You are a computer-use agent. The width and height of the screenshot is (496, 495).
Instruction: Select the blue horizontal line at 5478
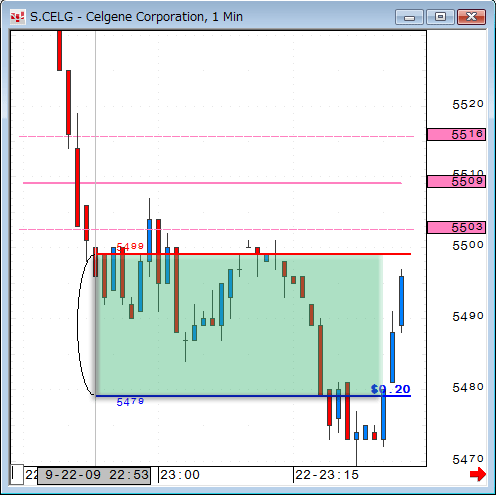pos(253,396)
